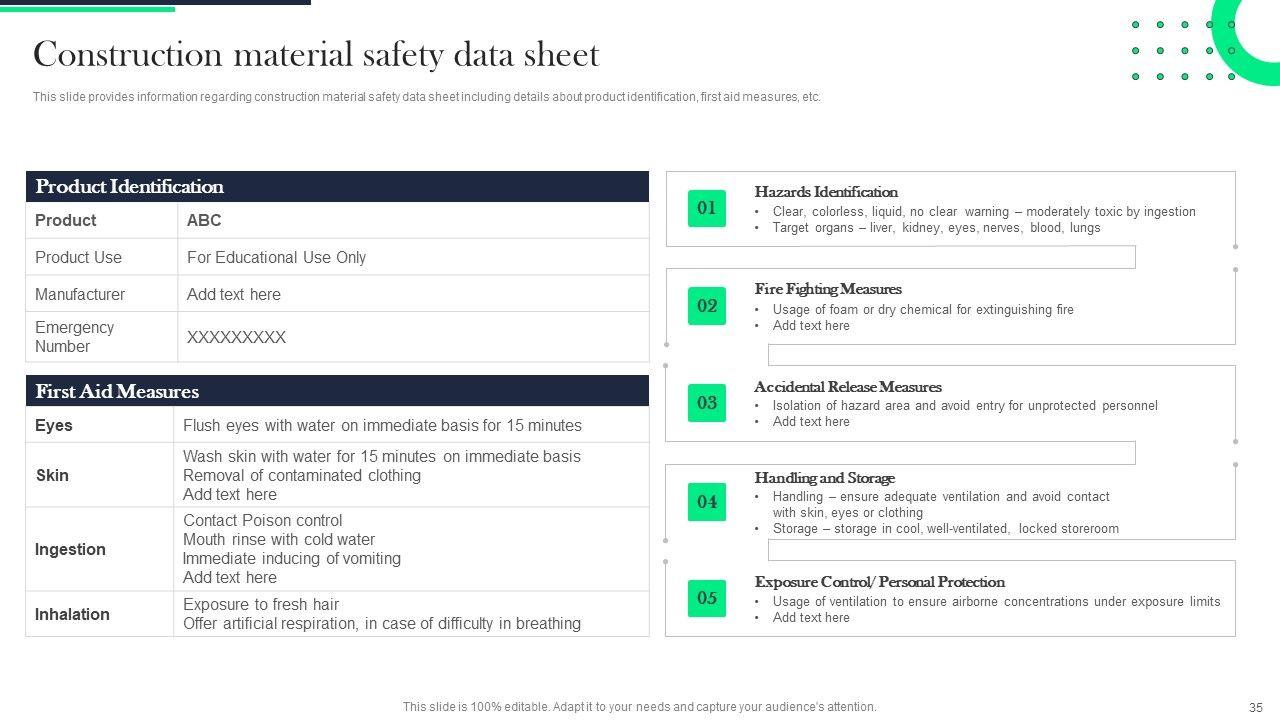Select the Accidental Release Measures heading

(848, 387)
